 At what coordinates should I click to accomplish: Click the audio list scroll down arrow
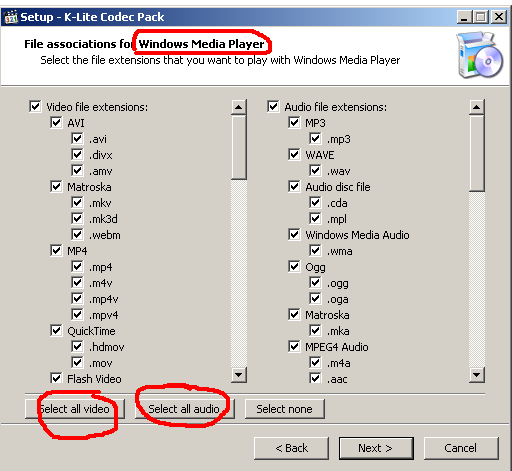[x=477, y=375]
